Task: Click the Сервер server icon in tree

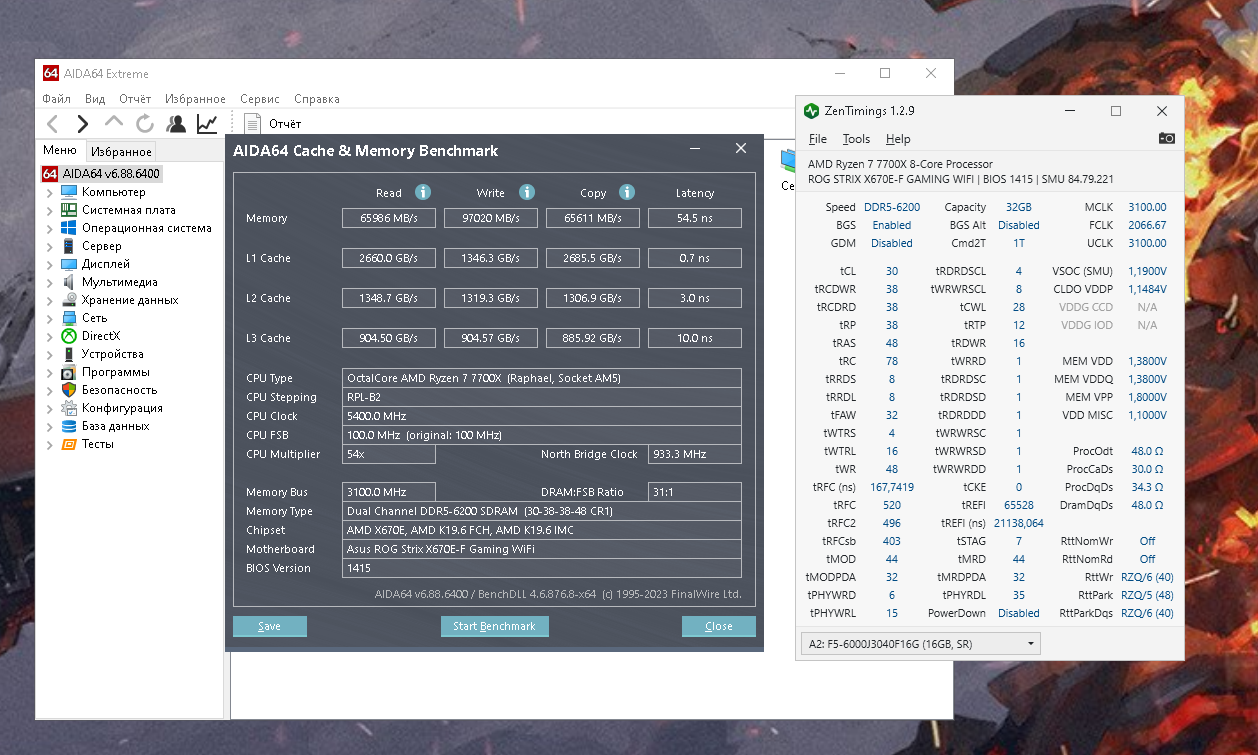Action: tap(69, 246)
